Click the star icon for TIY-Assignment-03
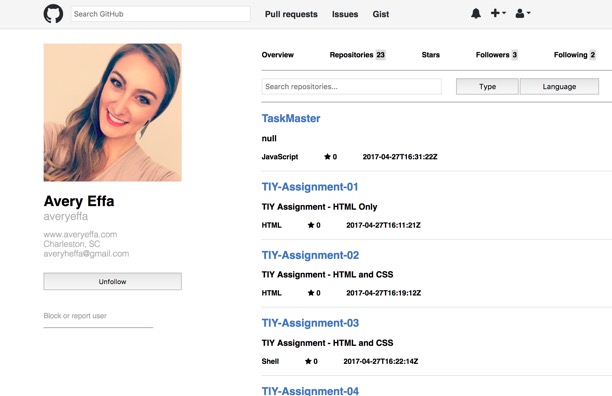This screenshot has height=396, width=612. click(x=308, y=361)
